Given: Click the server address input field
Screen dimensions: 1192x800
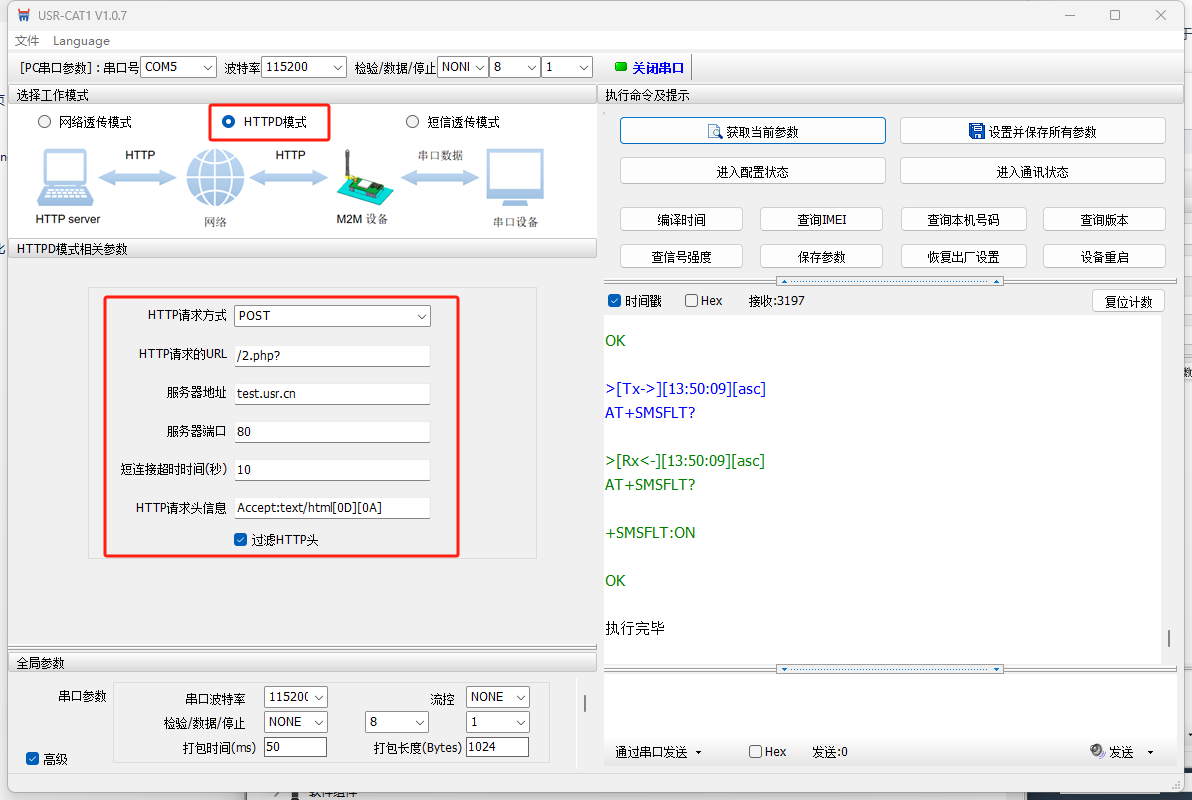Looking at the screenshot, I should coord(331,394).
